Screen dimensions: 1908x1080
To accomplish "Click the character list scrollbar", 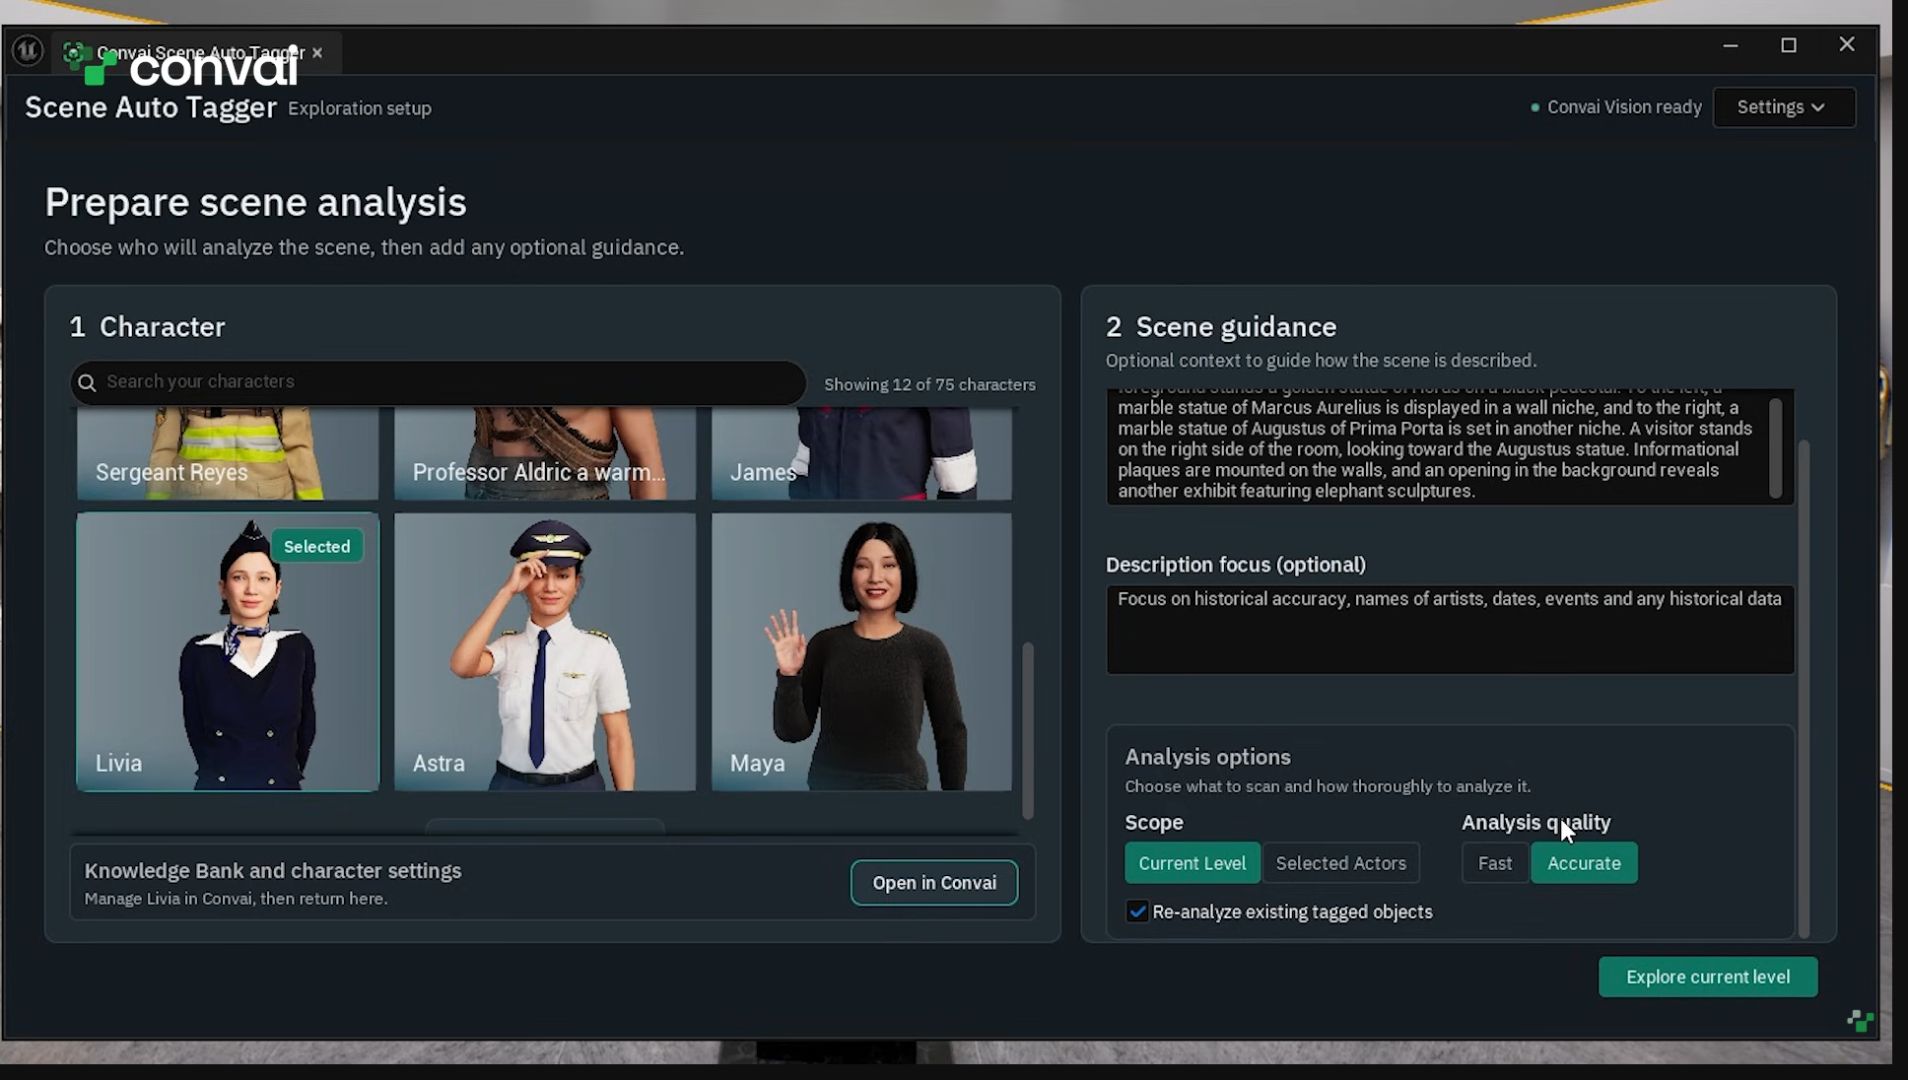I will (1027, 730).
